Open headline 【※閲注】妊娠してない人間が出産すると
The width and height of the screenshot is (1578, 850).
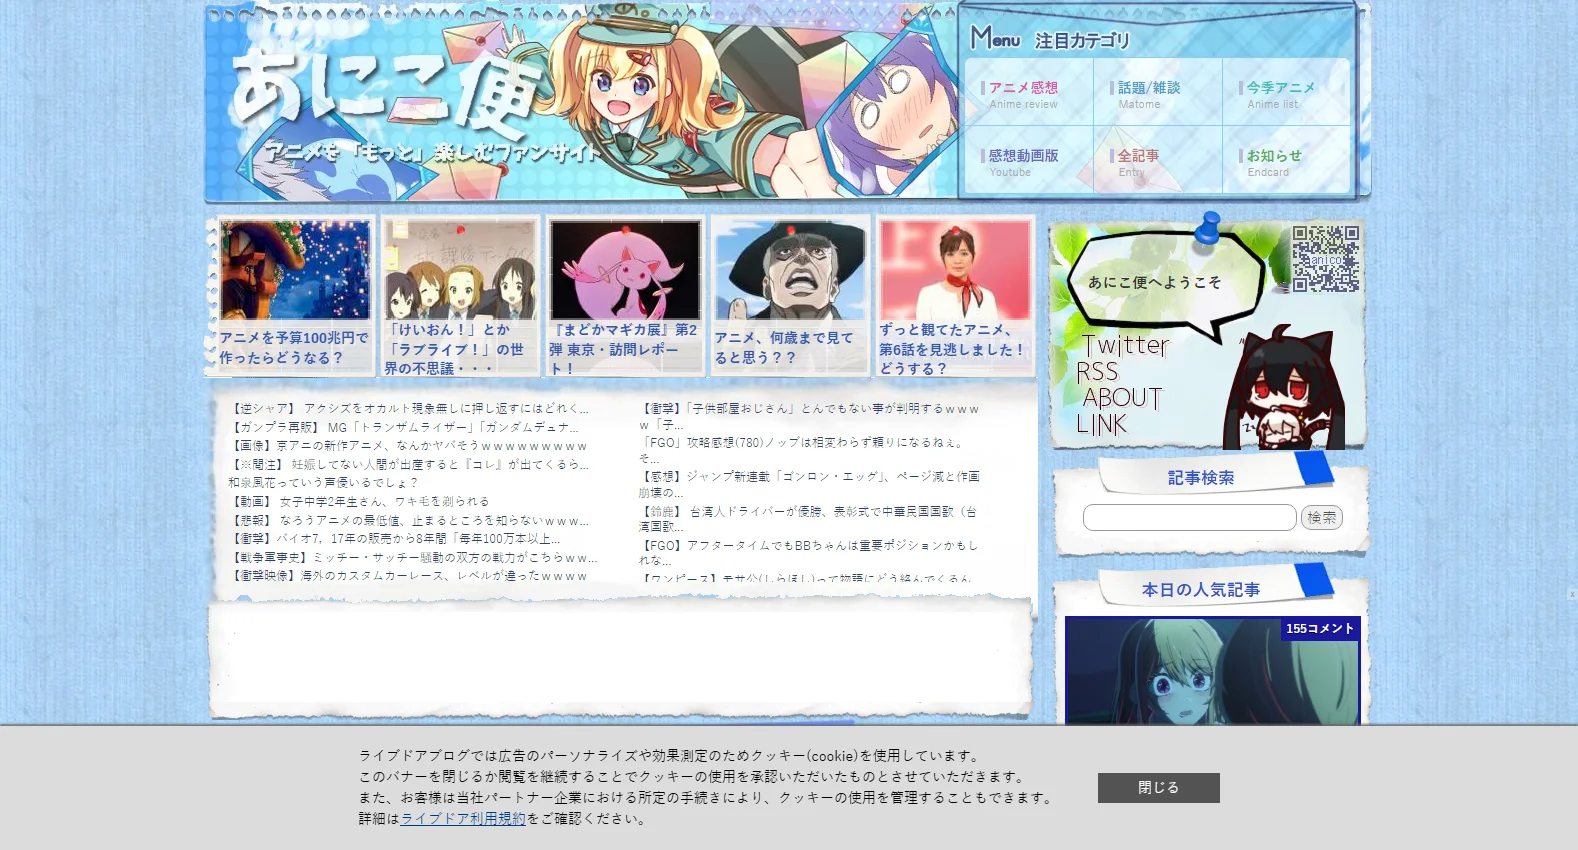coord(410,464)
